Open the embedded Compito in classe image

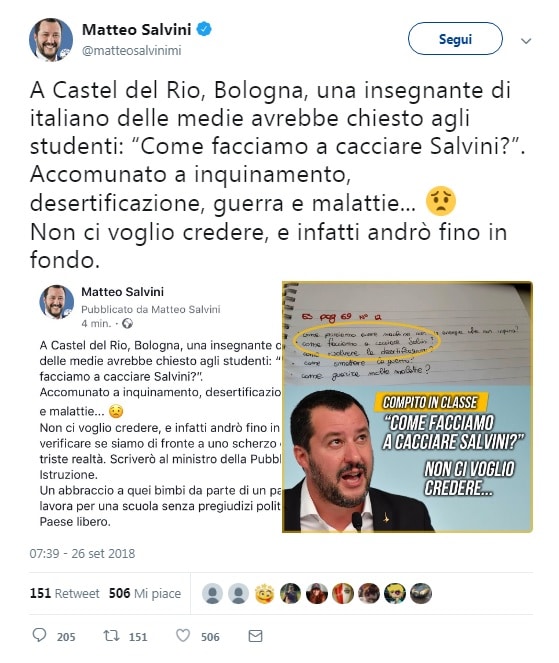click(407, 407)
